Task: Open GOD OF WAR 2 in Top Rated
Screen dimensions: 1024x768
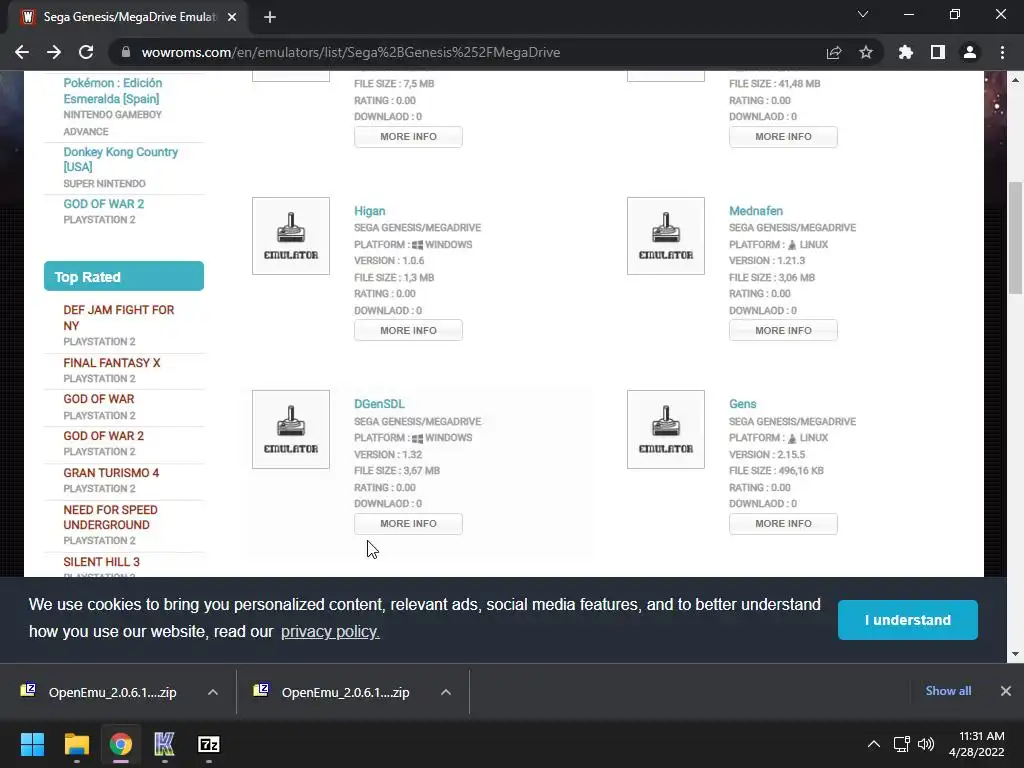Action: click(103, 436)
